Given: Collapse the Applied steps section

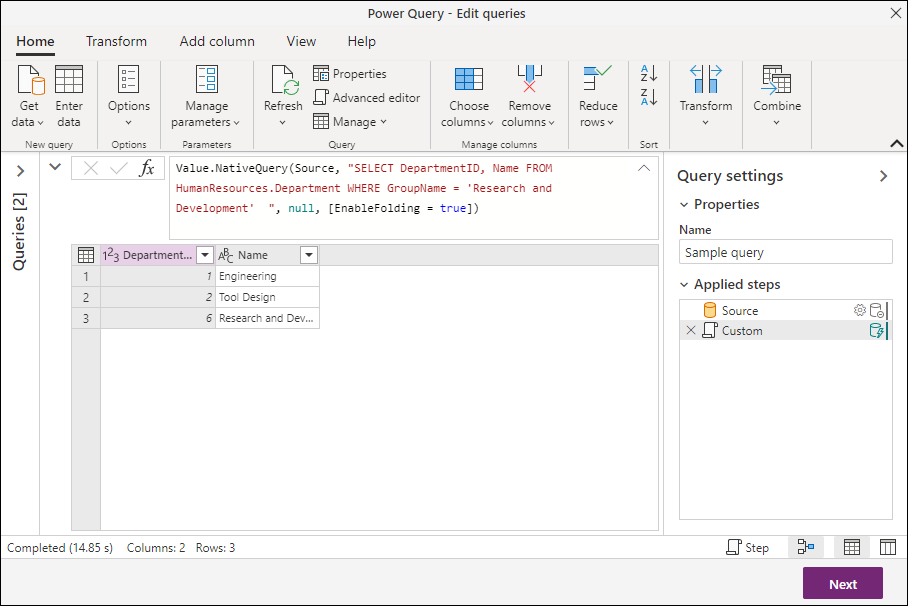Looking at the screenshot, I should point(684,285).
